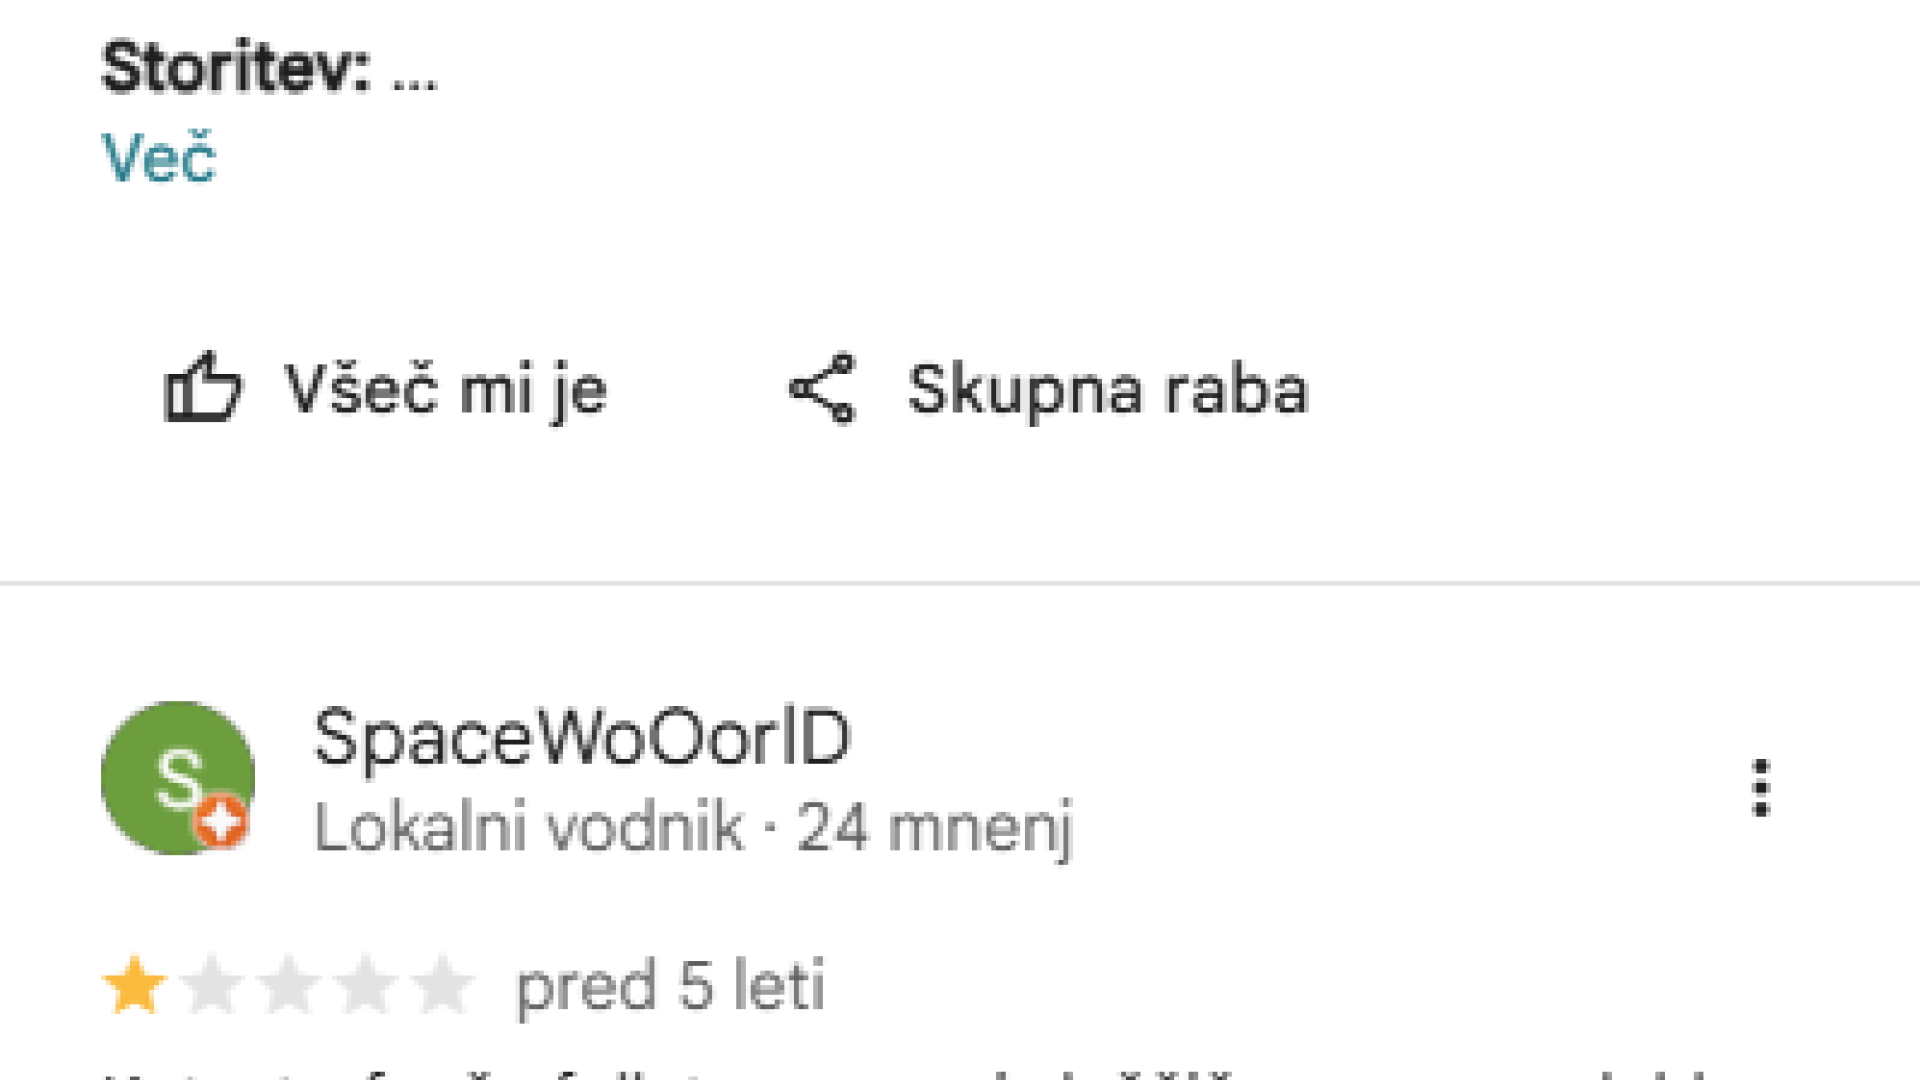
Task: Click the Lokalni vodnik label
Action: click(x=529, y=828)
